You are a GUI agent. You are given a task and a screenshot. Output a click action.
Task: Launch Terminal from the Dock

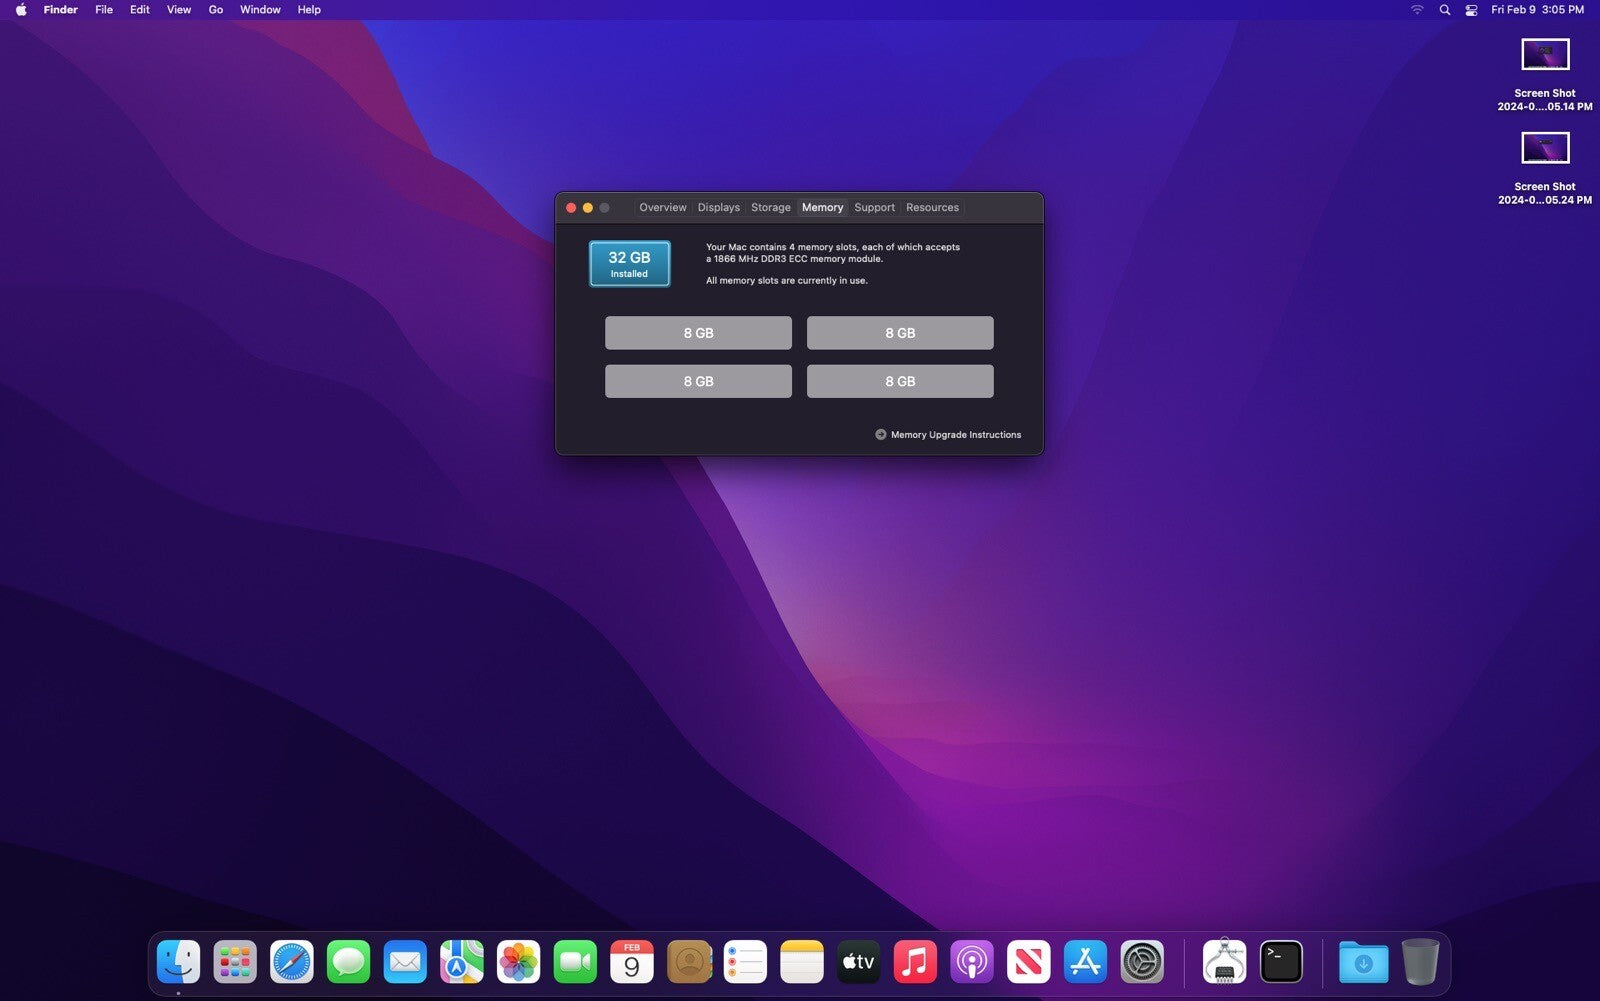pos(1281,962)
